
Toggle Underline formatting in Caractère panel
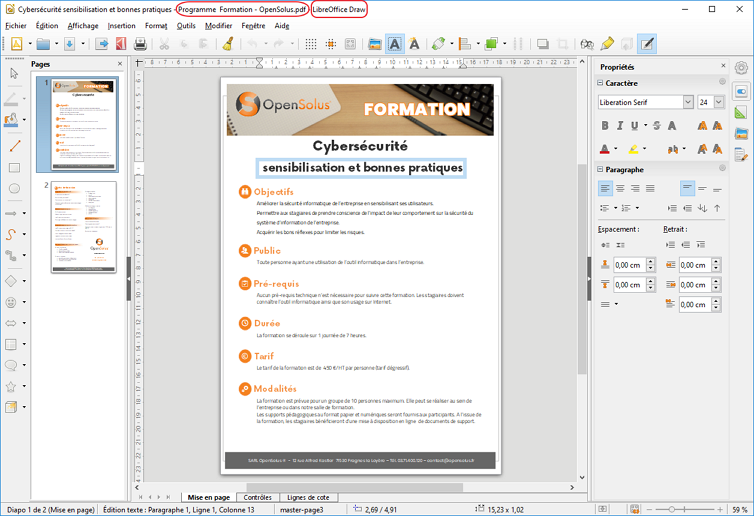coord(635,126)
